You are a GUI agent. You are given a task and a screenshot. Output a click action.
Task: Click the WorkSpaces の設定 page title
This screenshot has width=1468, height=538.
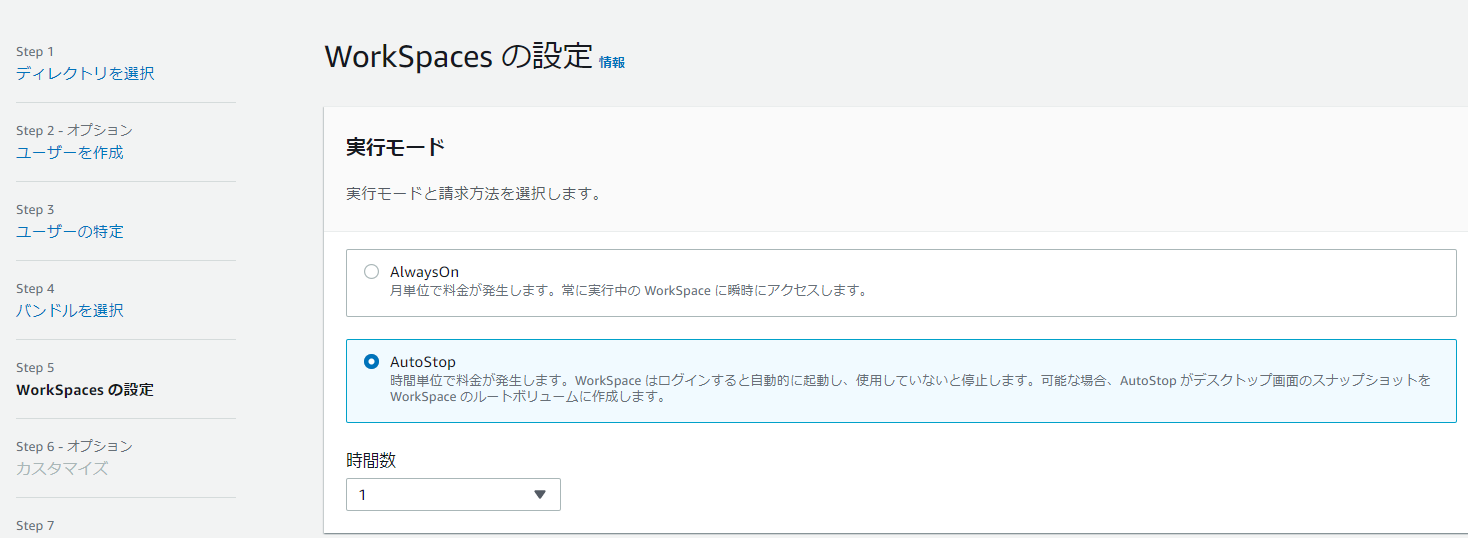459,56
